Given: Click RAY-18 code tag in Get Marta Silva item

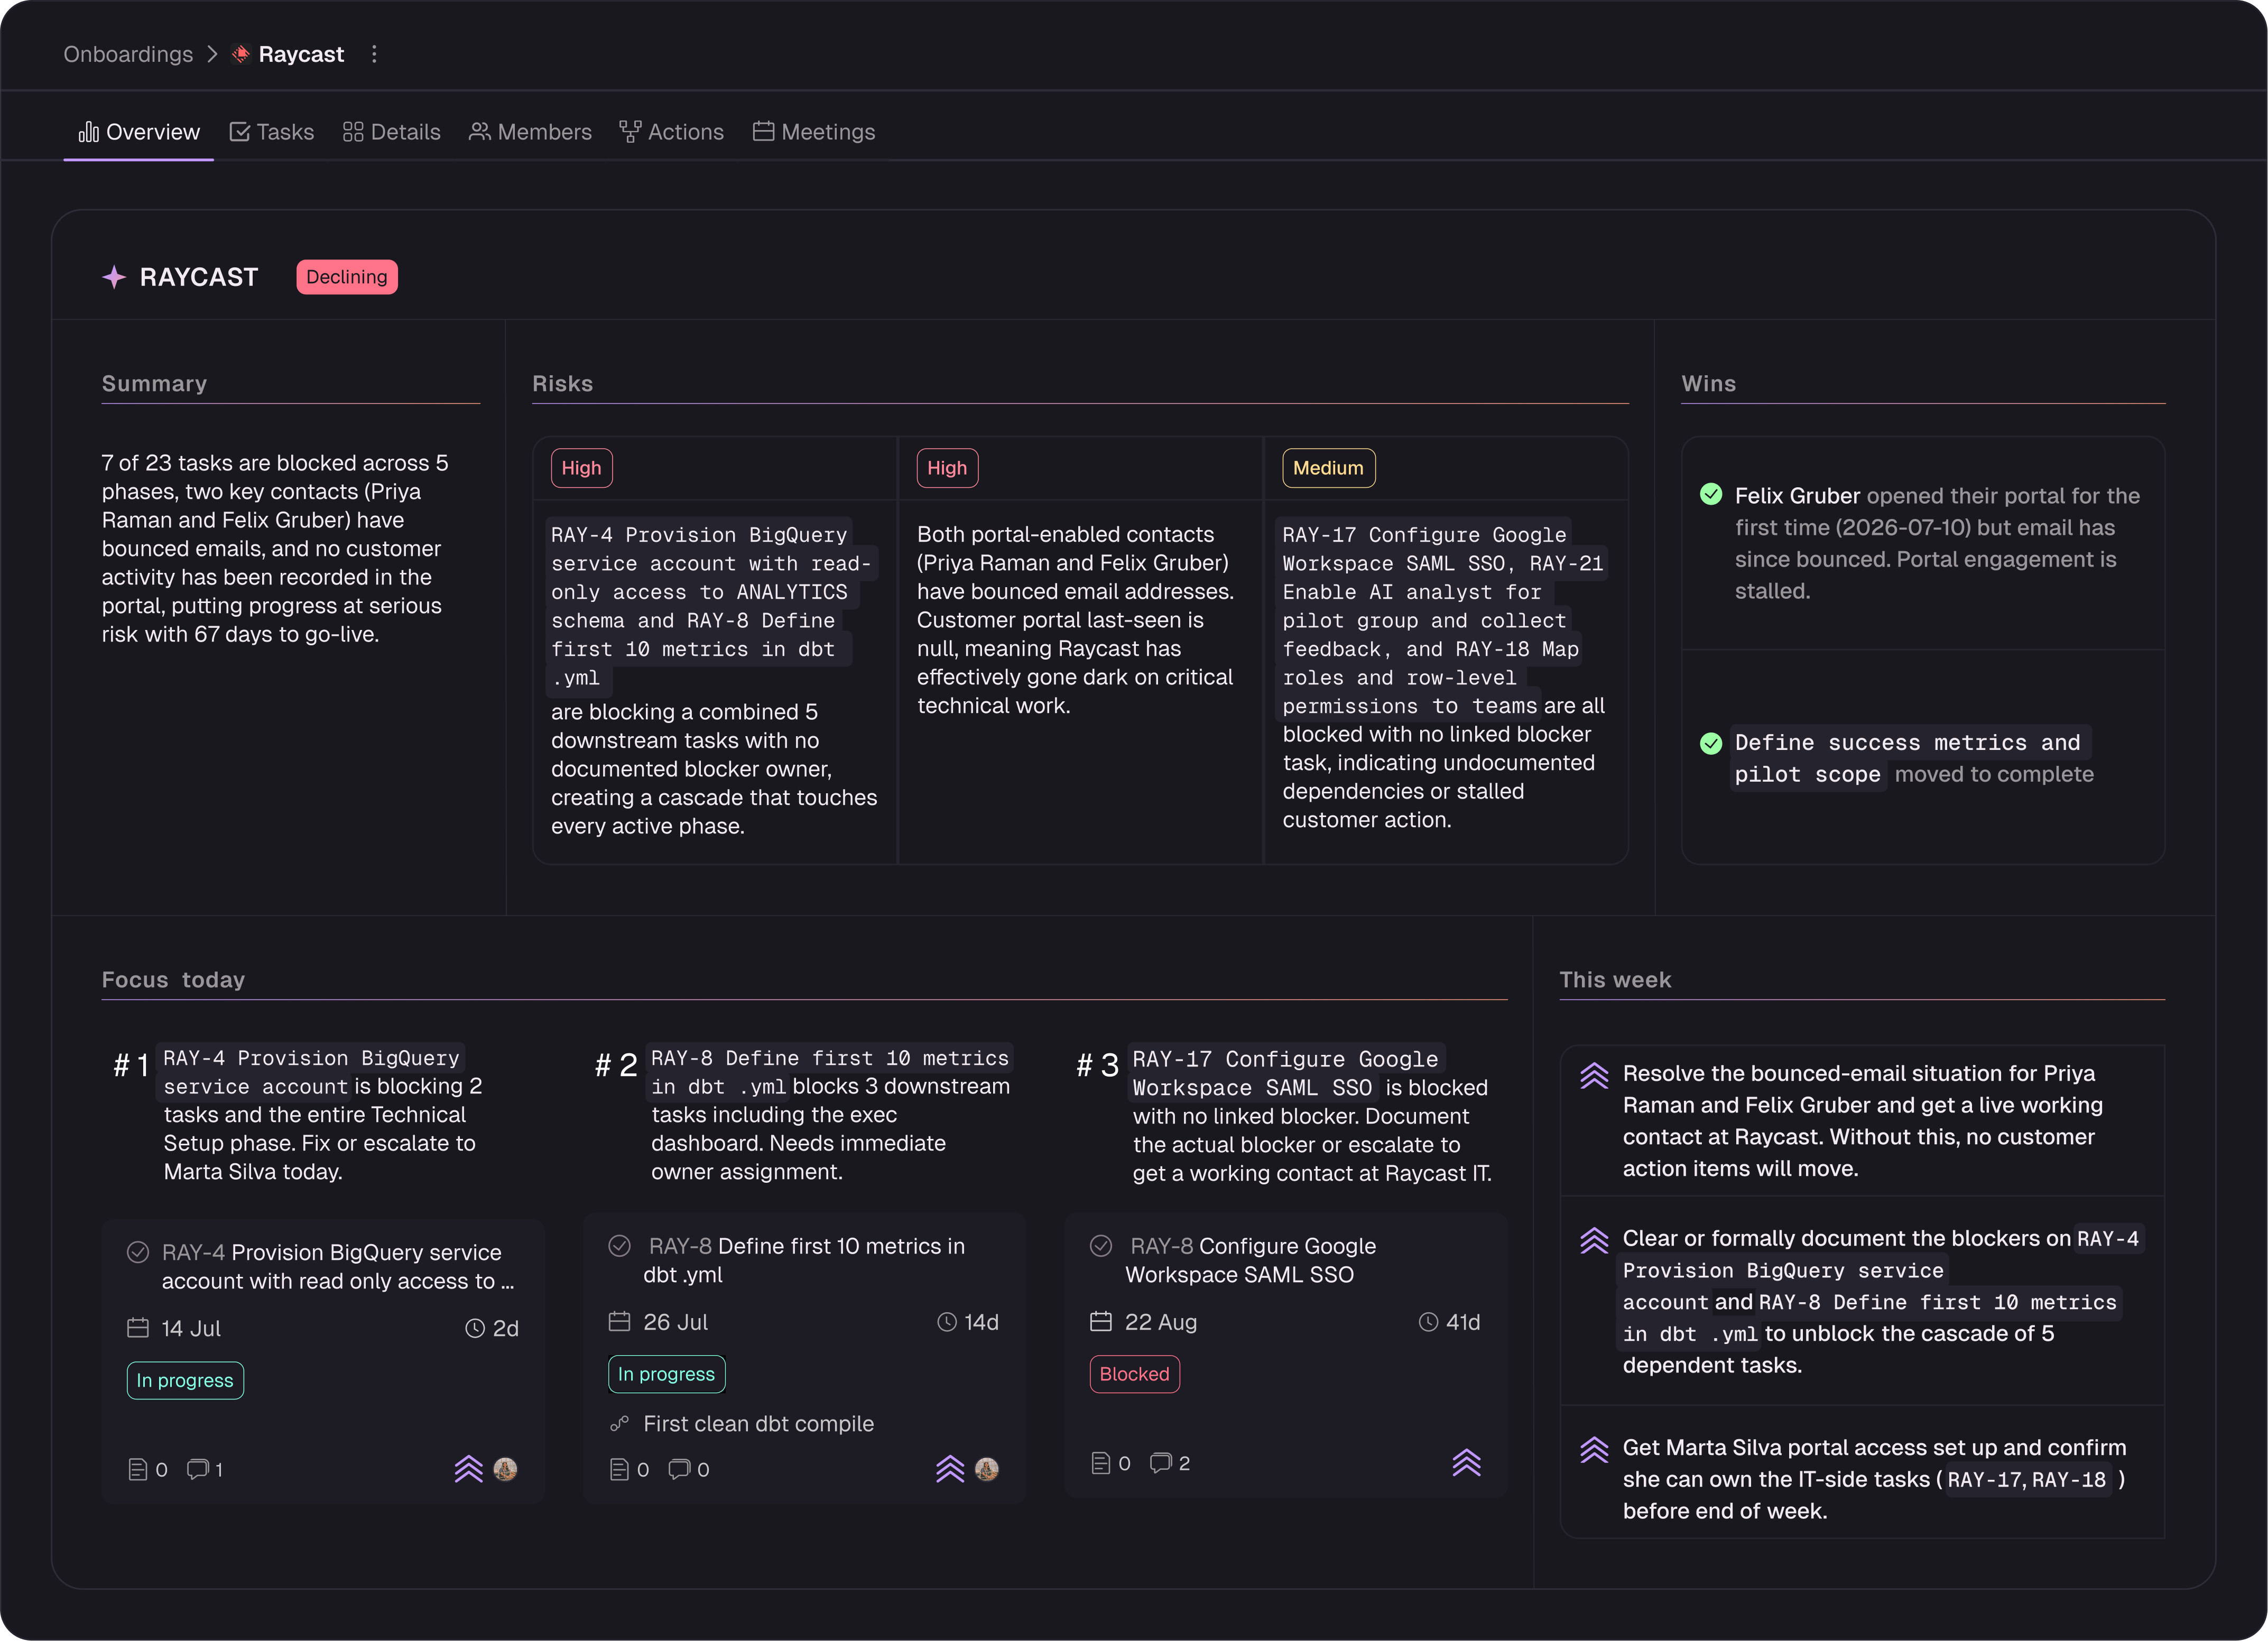Looking at the screenshot, I should (x=2069, y=1480).
